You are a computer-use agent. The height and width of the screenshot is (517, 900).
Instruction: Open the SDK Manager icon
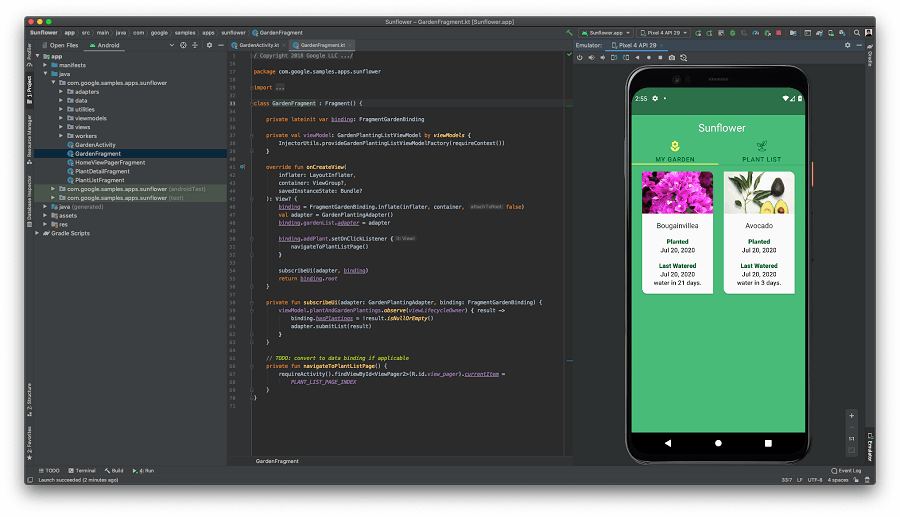pyautogui.click(x=843, y=33)
